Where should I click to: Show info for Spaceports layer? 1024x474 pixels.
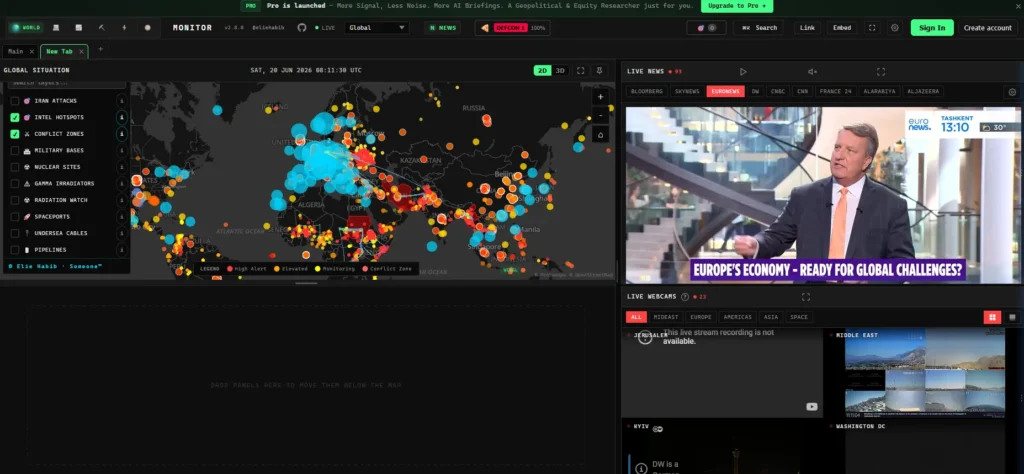(x=121, y=217)
